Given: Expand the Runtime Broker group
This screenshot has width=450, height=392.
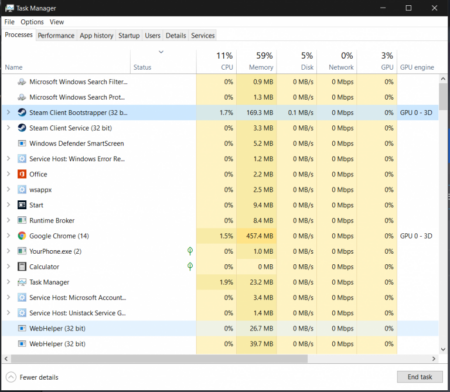Looking at the screenshot, I should [9, 220].
